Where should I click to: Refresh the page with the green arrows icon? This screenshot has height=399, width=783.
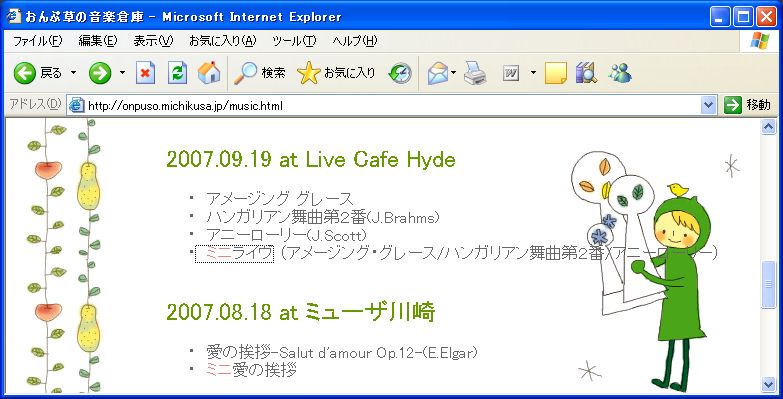coord(177,74)
